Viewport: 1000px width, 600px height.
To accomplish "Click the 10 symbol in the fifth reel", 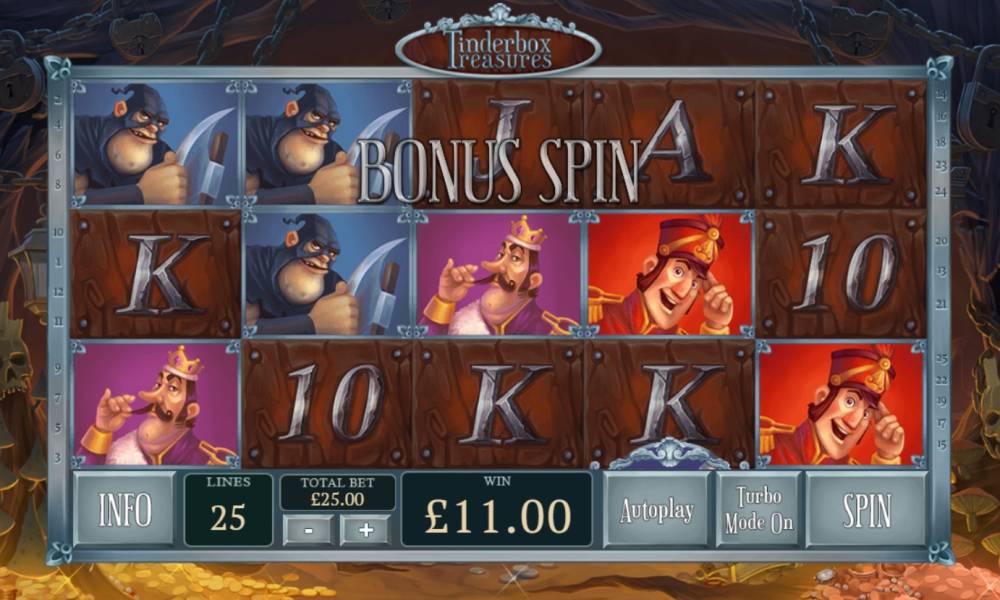I will point(841,274).
